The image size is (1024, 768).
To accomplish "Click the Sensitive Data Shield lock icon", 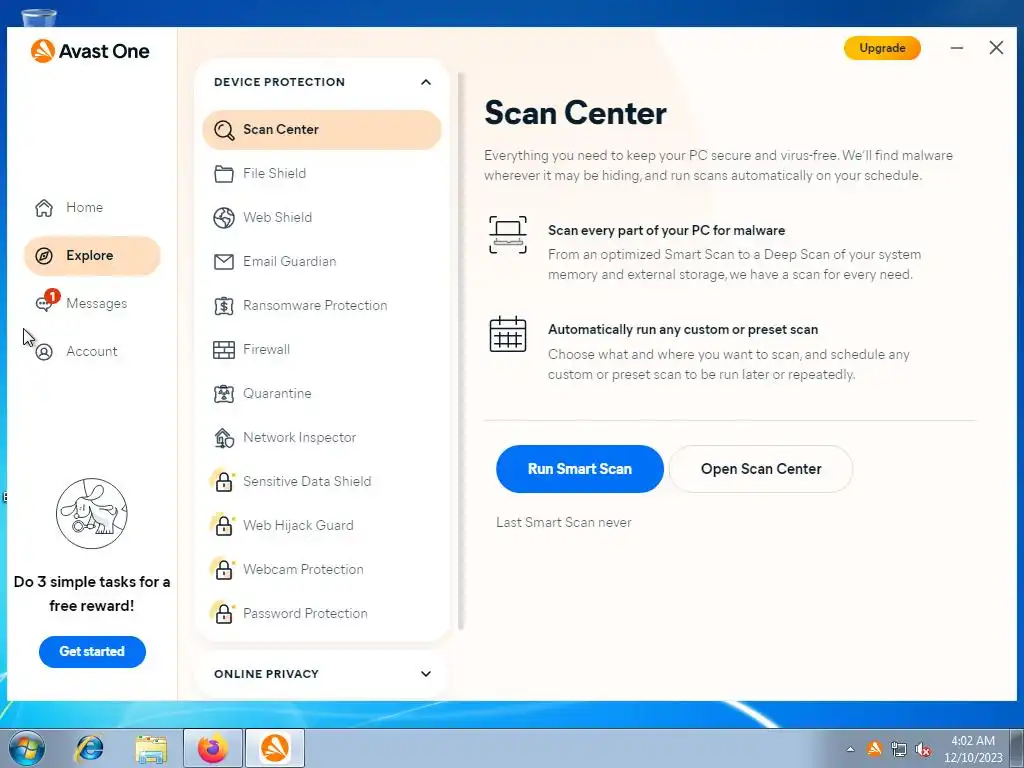I will pos(223,482).
